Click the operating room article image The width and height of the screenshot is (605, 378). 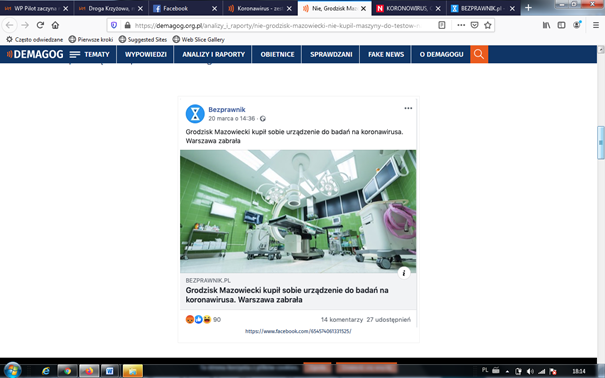(x=298, y=211)
